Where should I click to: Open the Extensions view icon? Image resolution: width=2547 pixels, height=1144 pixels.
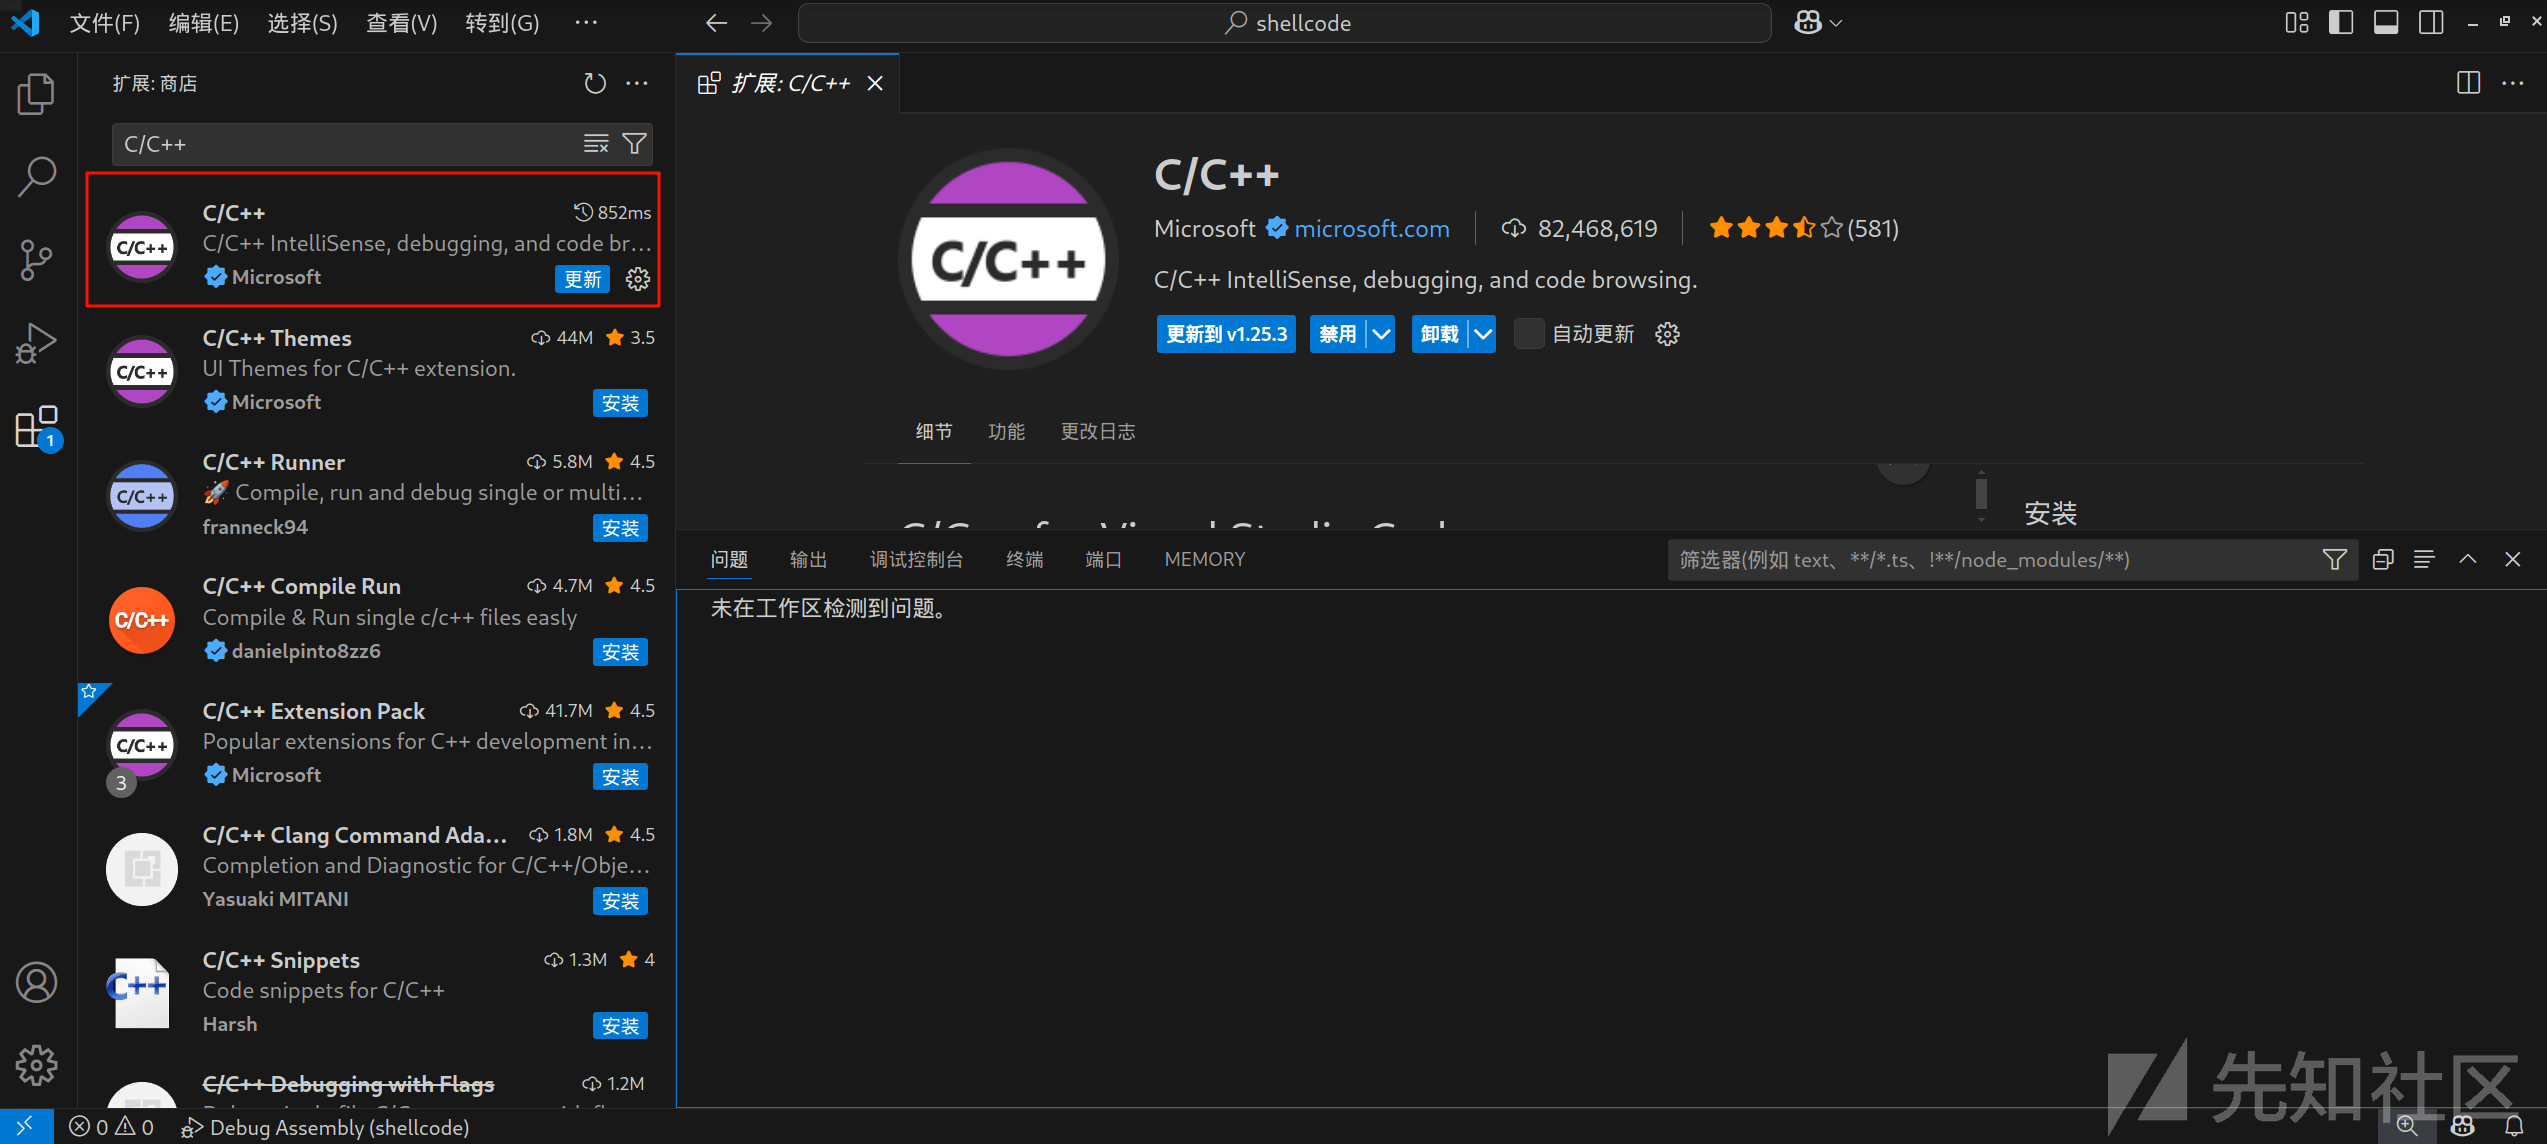coord(37,427)
